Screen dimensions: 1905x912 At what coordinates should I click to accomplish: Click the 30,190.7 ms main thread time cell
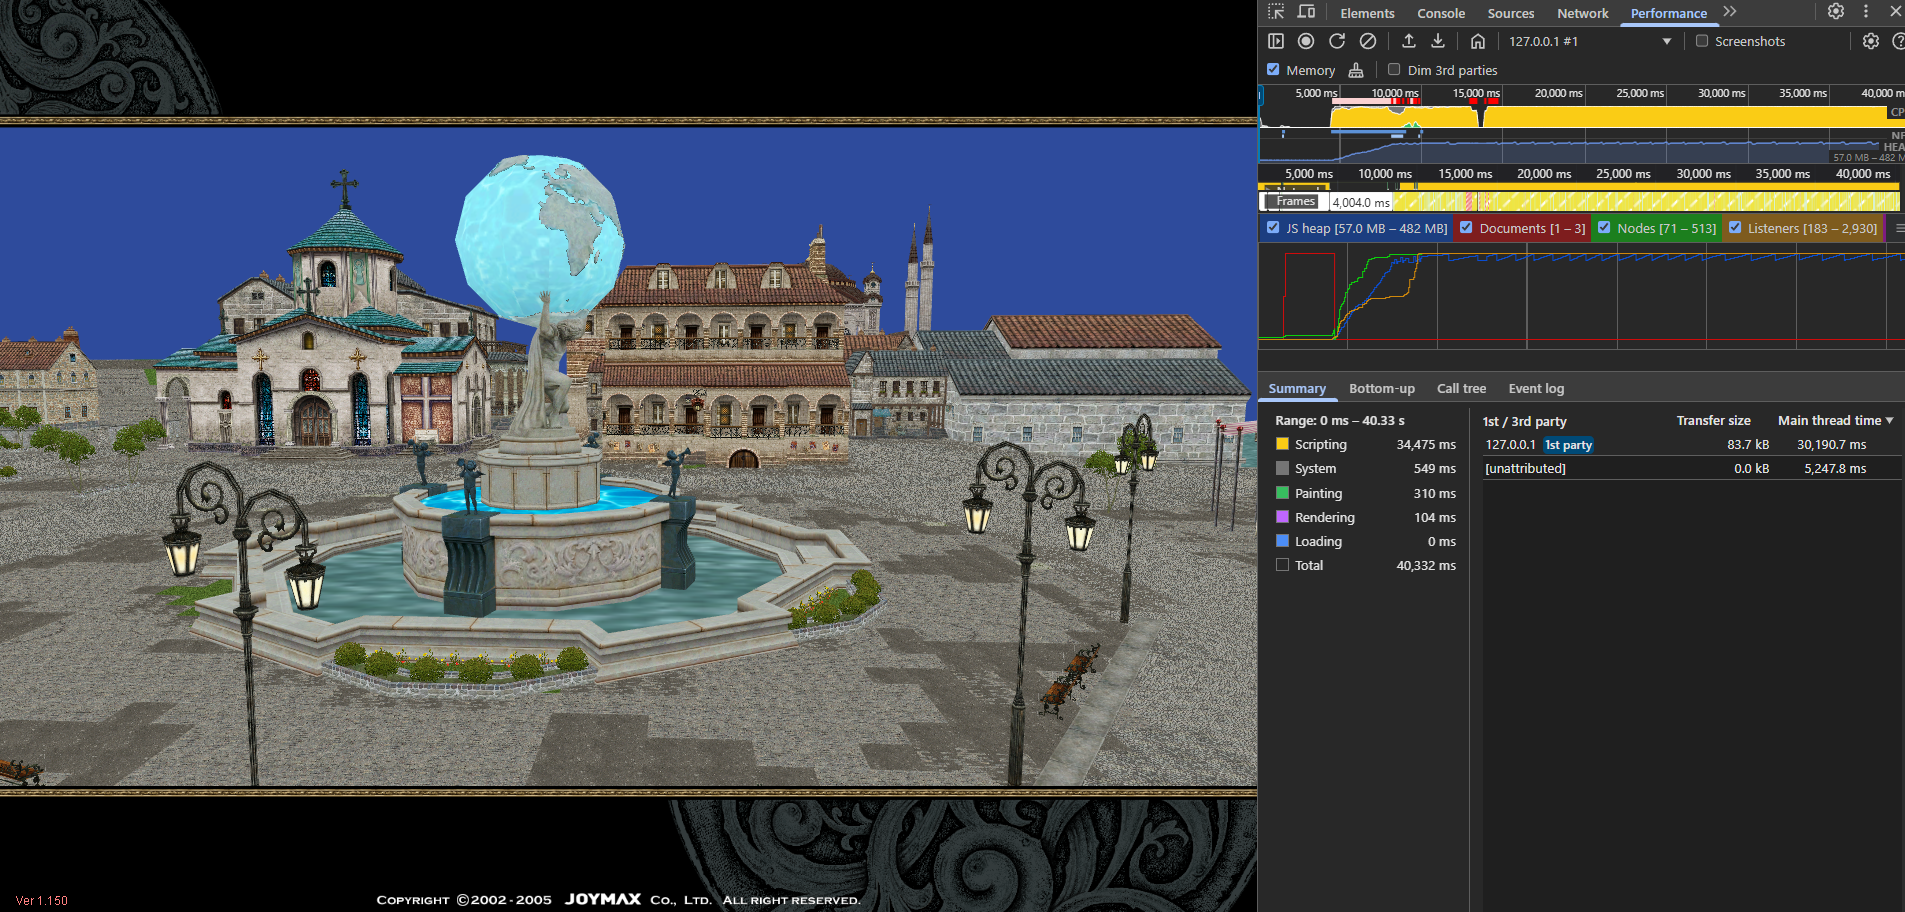pyautogui.click(x=1831, y=445)
